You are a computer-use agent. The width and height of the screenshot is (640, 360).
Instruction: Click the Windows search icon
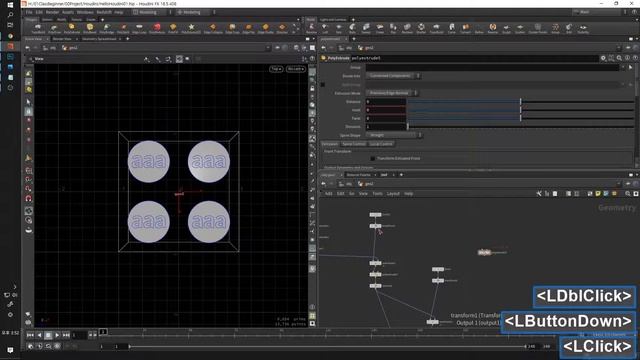click(x=10, y=15)
